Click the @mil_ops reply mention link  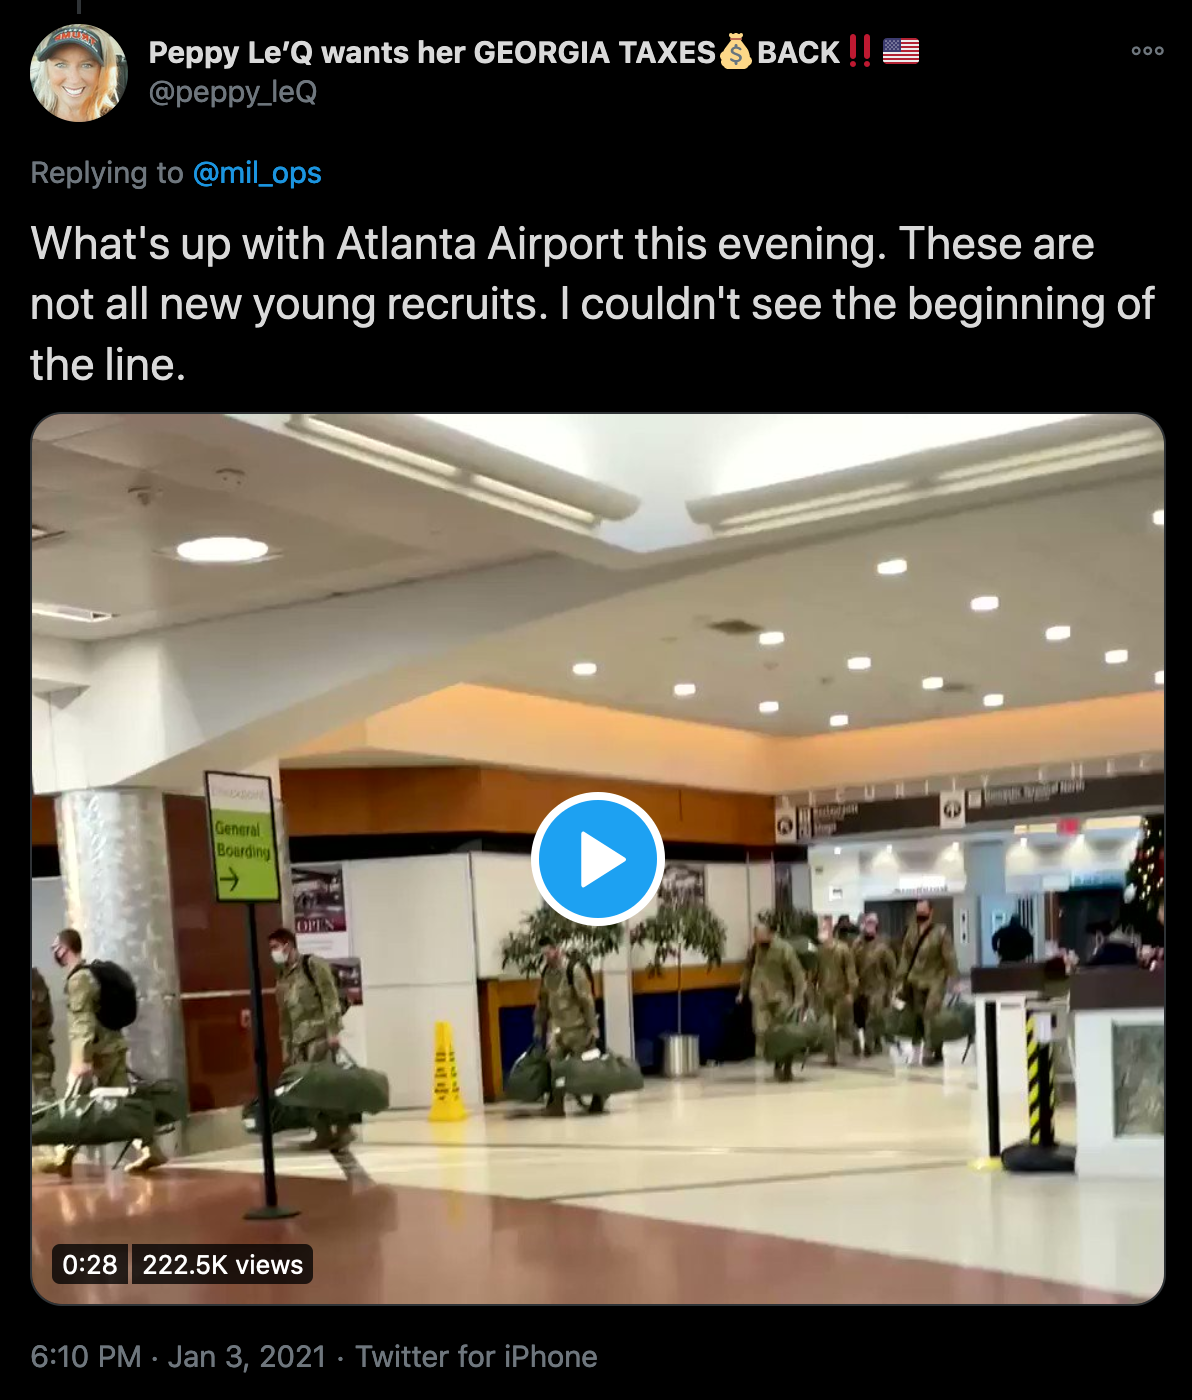pos(257,173)
